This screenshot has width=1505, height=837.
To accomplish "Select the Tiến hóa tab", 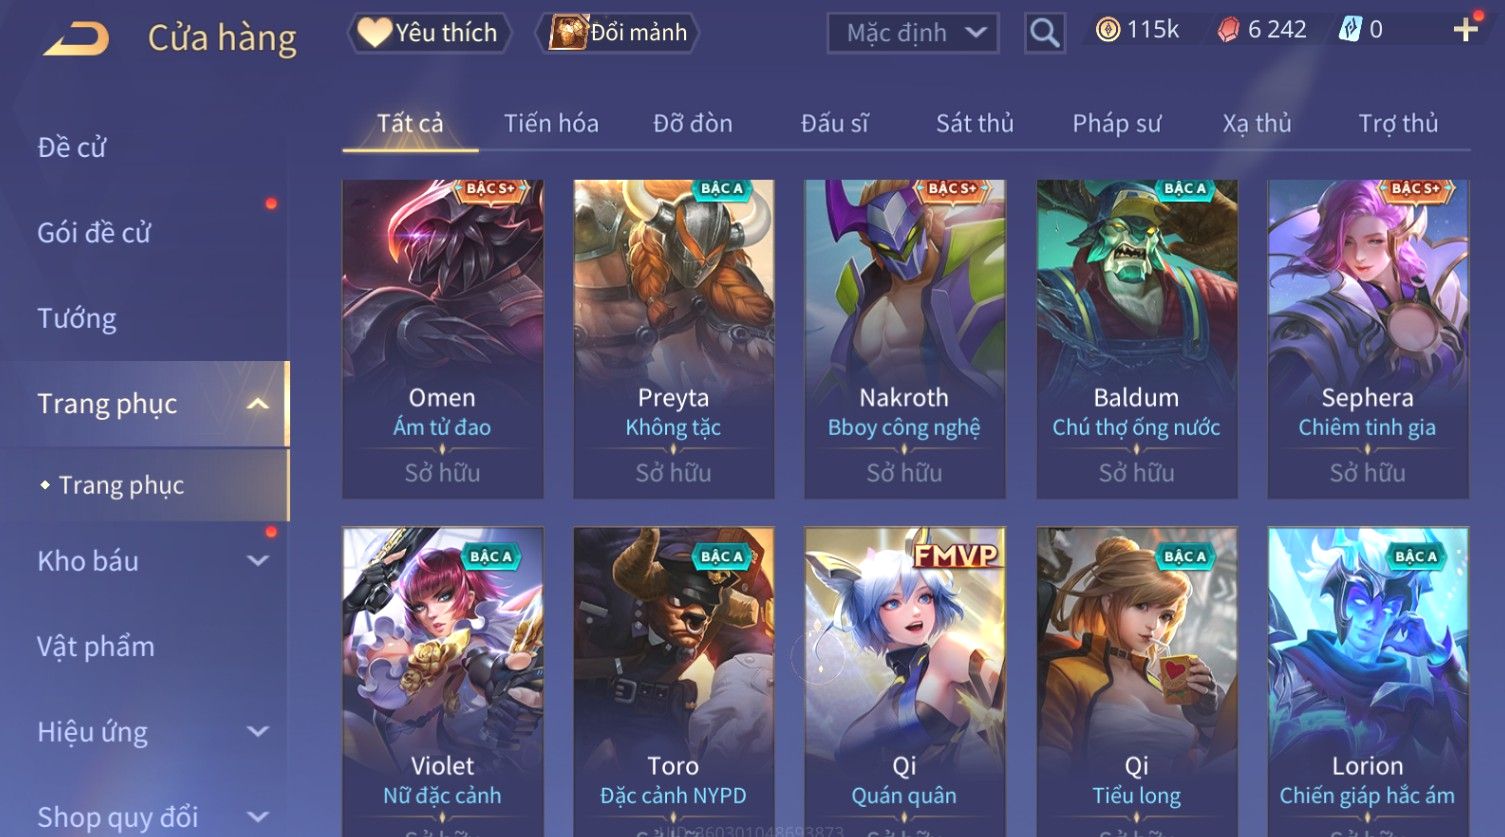I will (x=551, y=123).
